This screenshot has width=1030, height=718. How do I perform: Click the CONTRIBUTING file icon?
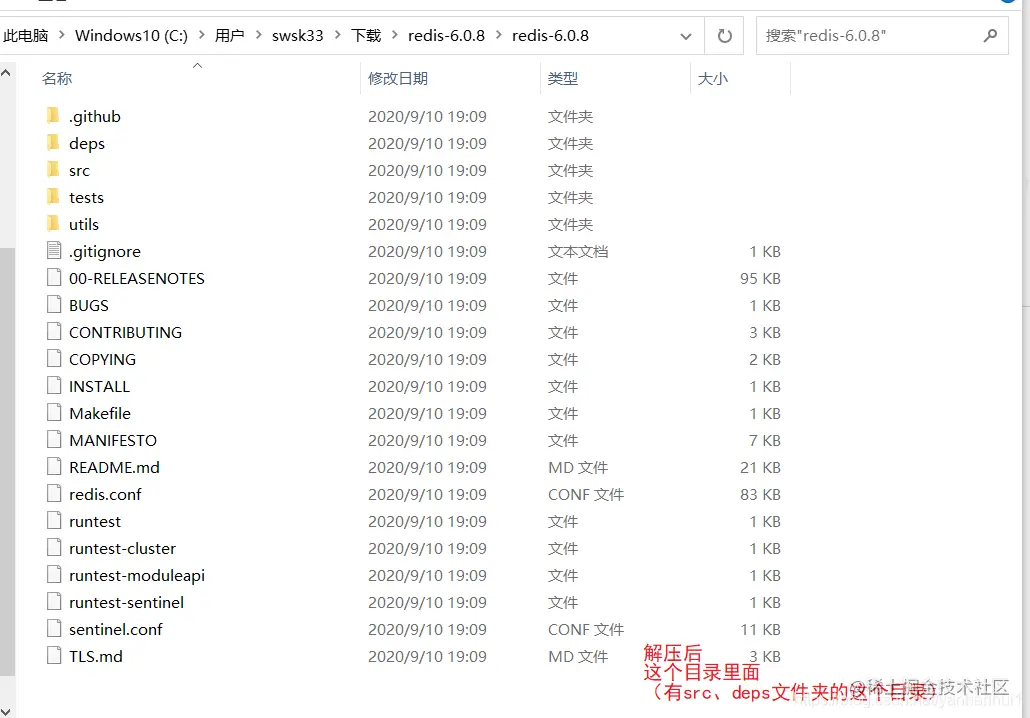tap(54, 331)
